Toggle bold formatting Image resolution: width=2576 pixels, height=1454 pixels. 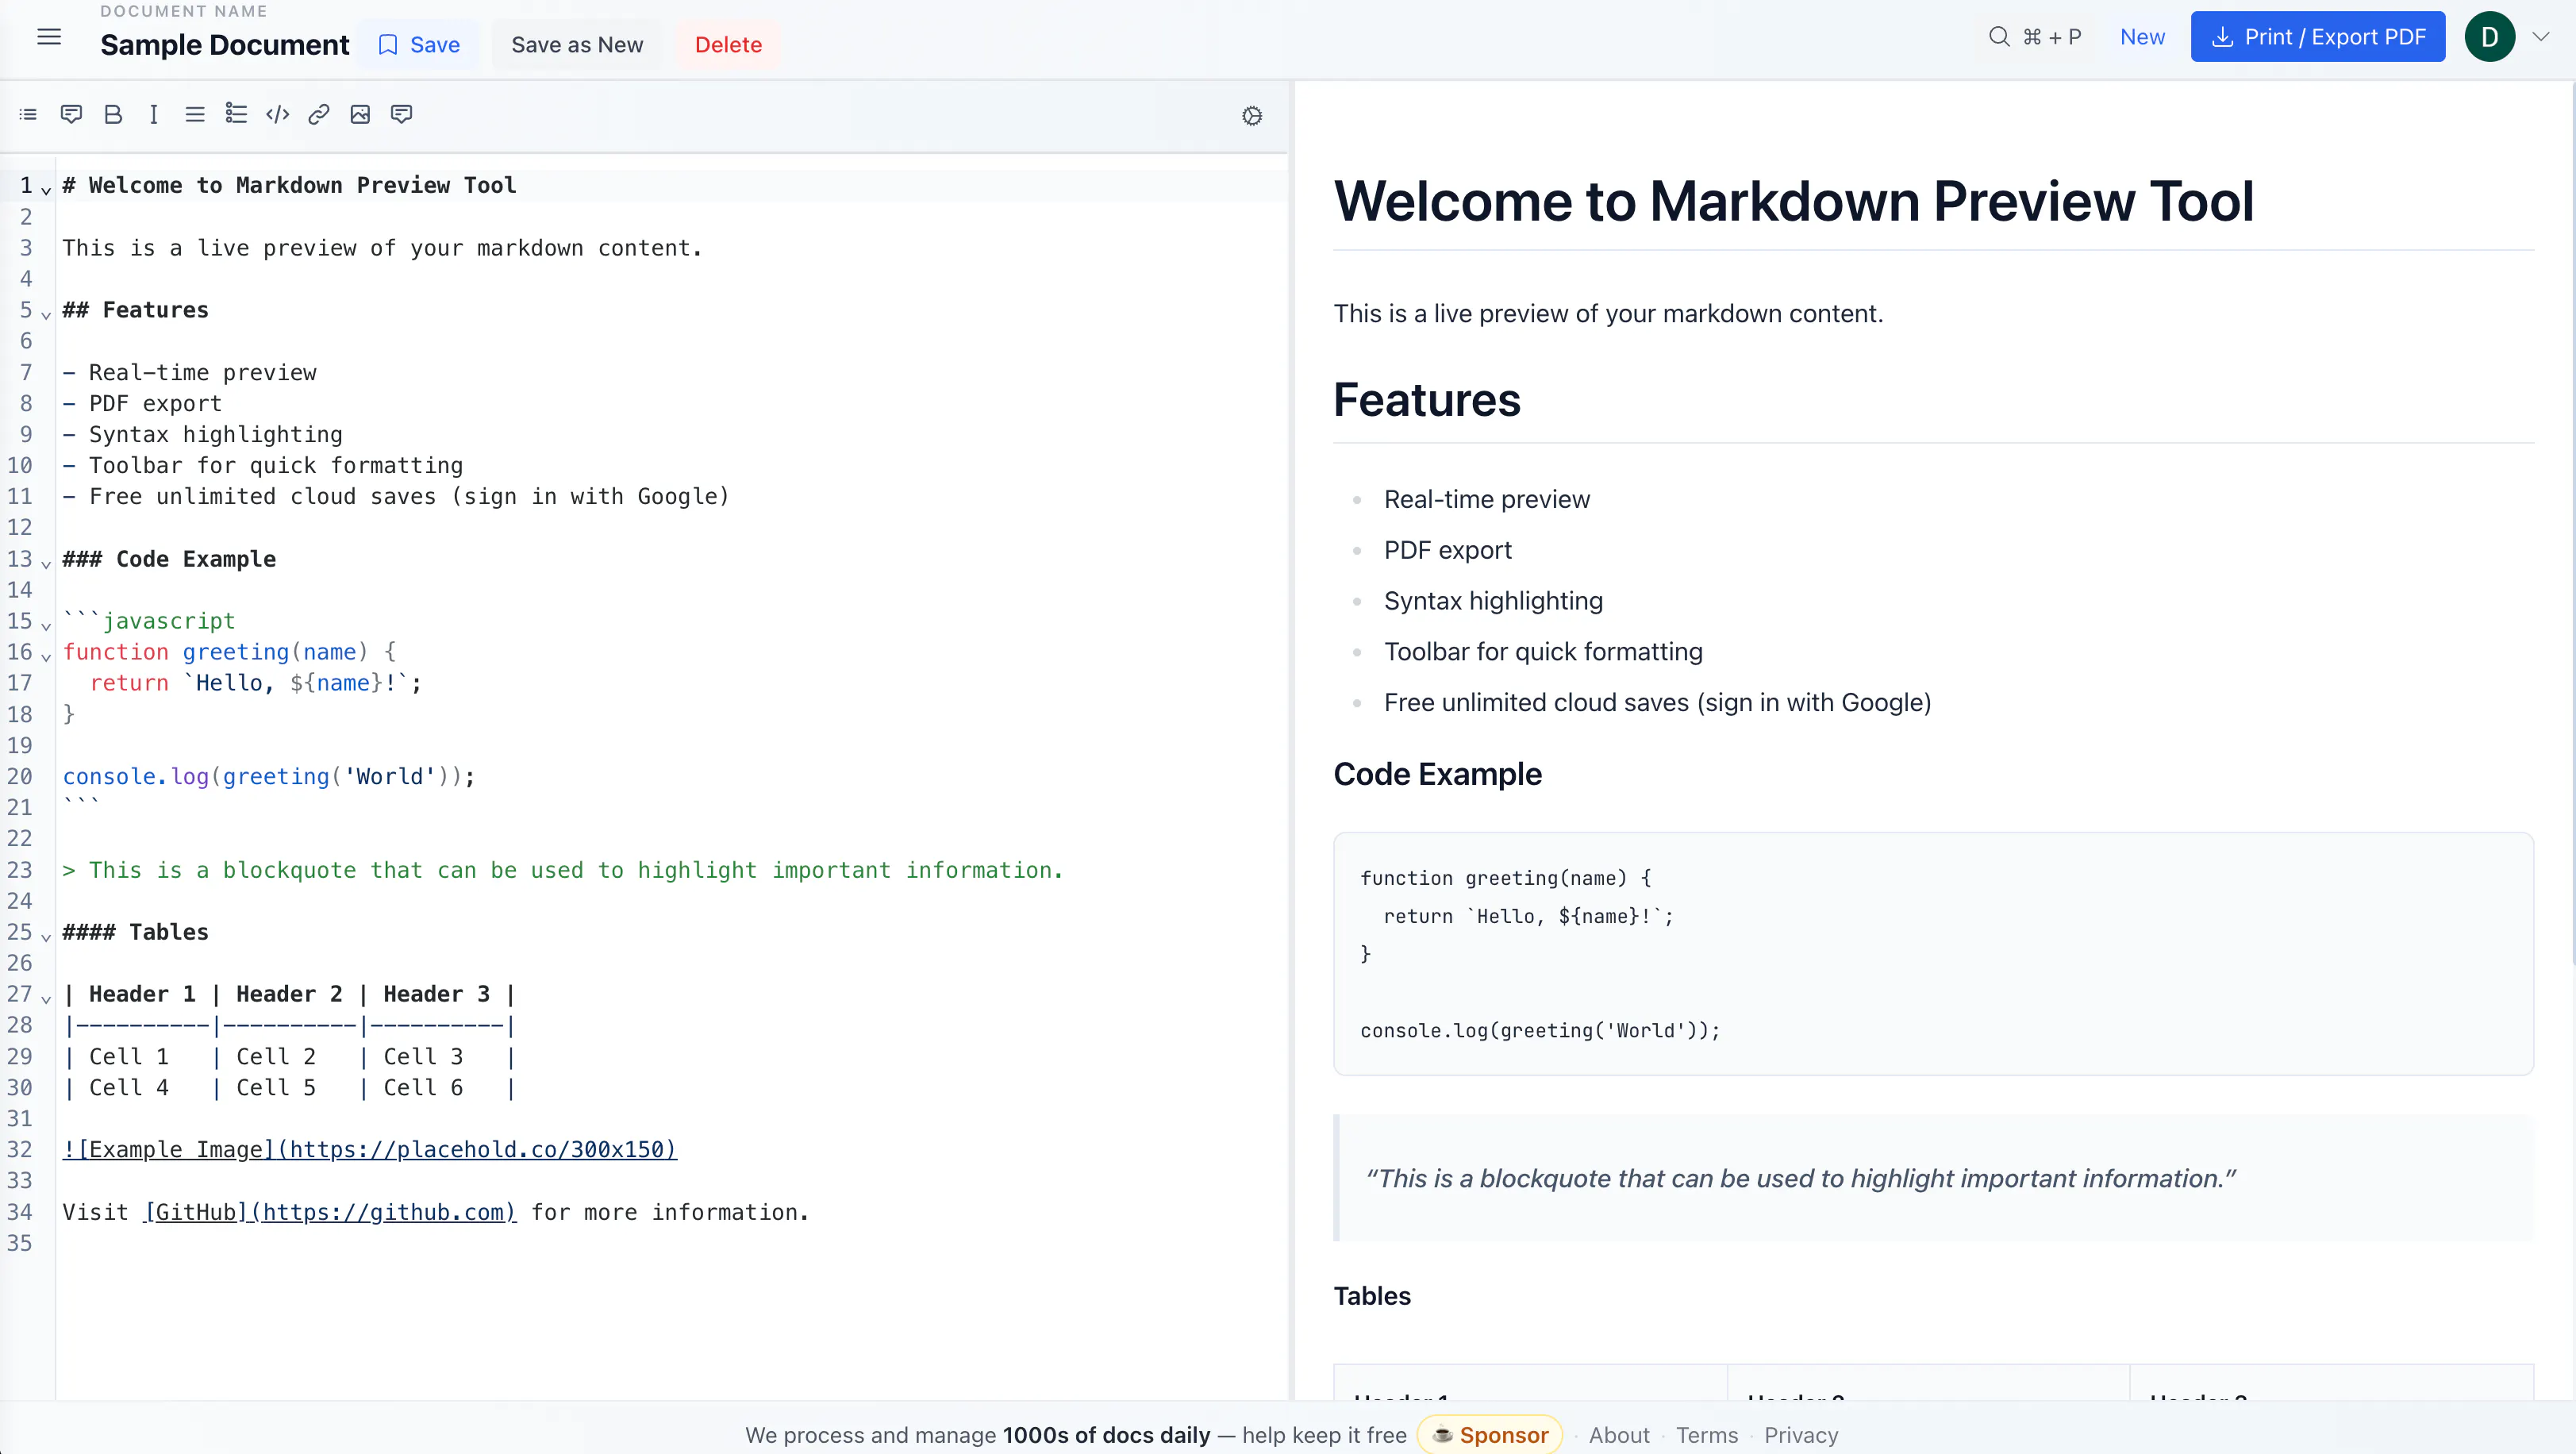pos(113,115)
